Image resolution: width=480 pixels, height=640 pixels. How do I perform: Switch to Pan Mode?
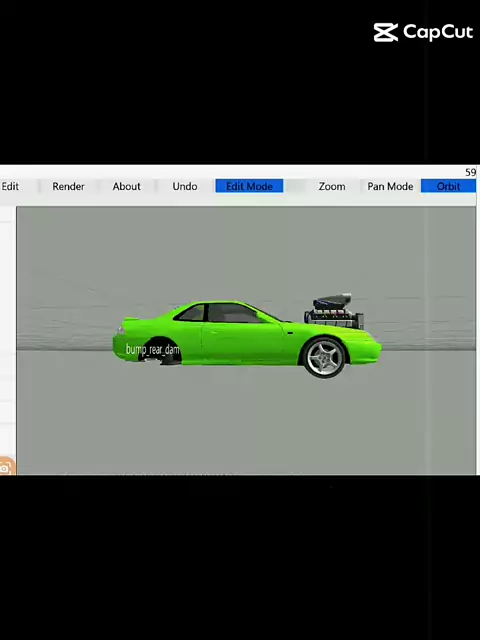pyautogui.click(x=390, y=186)
